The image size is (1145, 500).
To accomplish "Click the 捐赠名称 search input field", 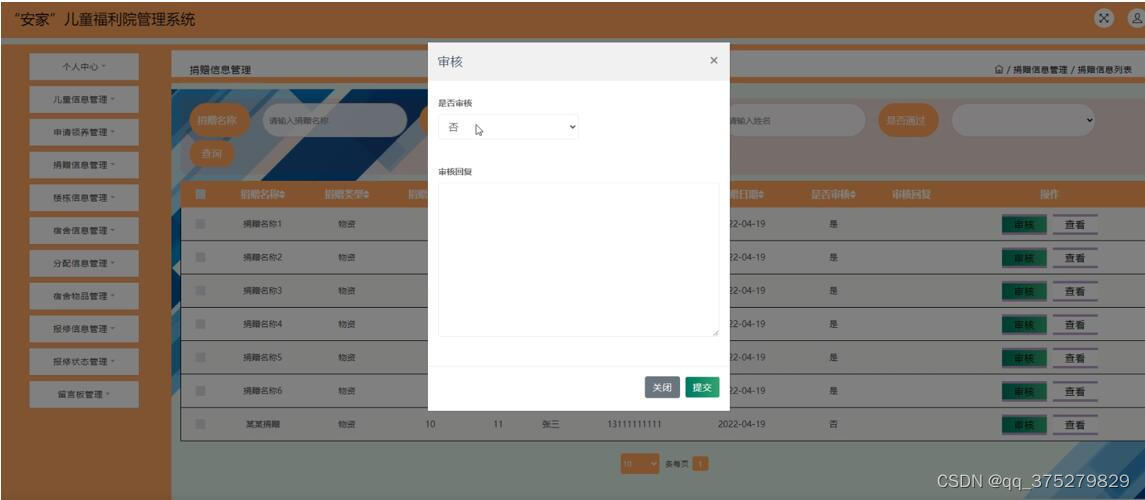I will (334, 120).
